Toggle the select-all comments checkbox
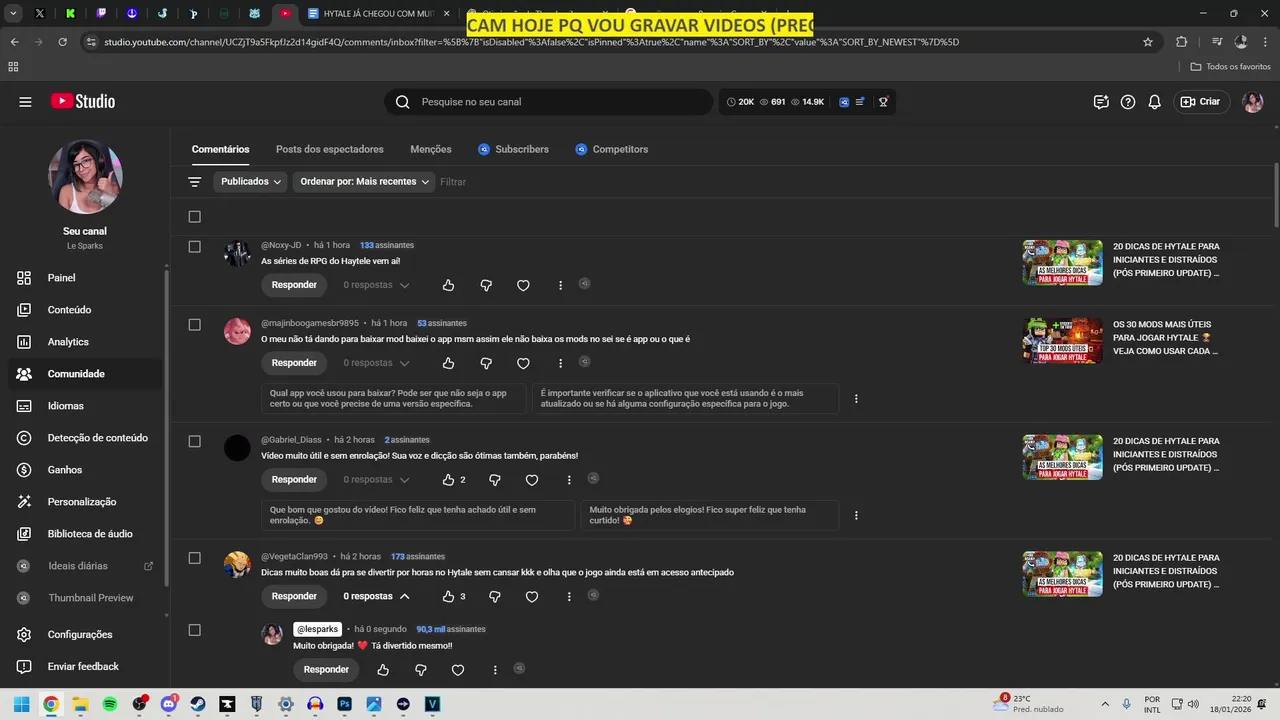Image resolution: width=1280 pixels, height=720 pixels. (194, 217)
